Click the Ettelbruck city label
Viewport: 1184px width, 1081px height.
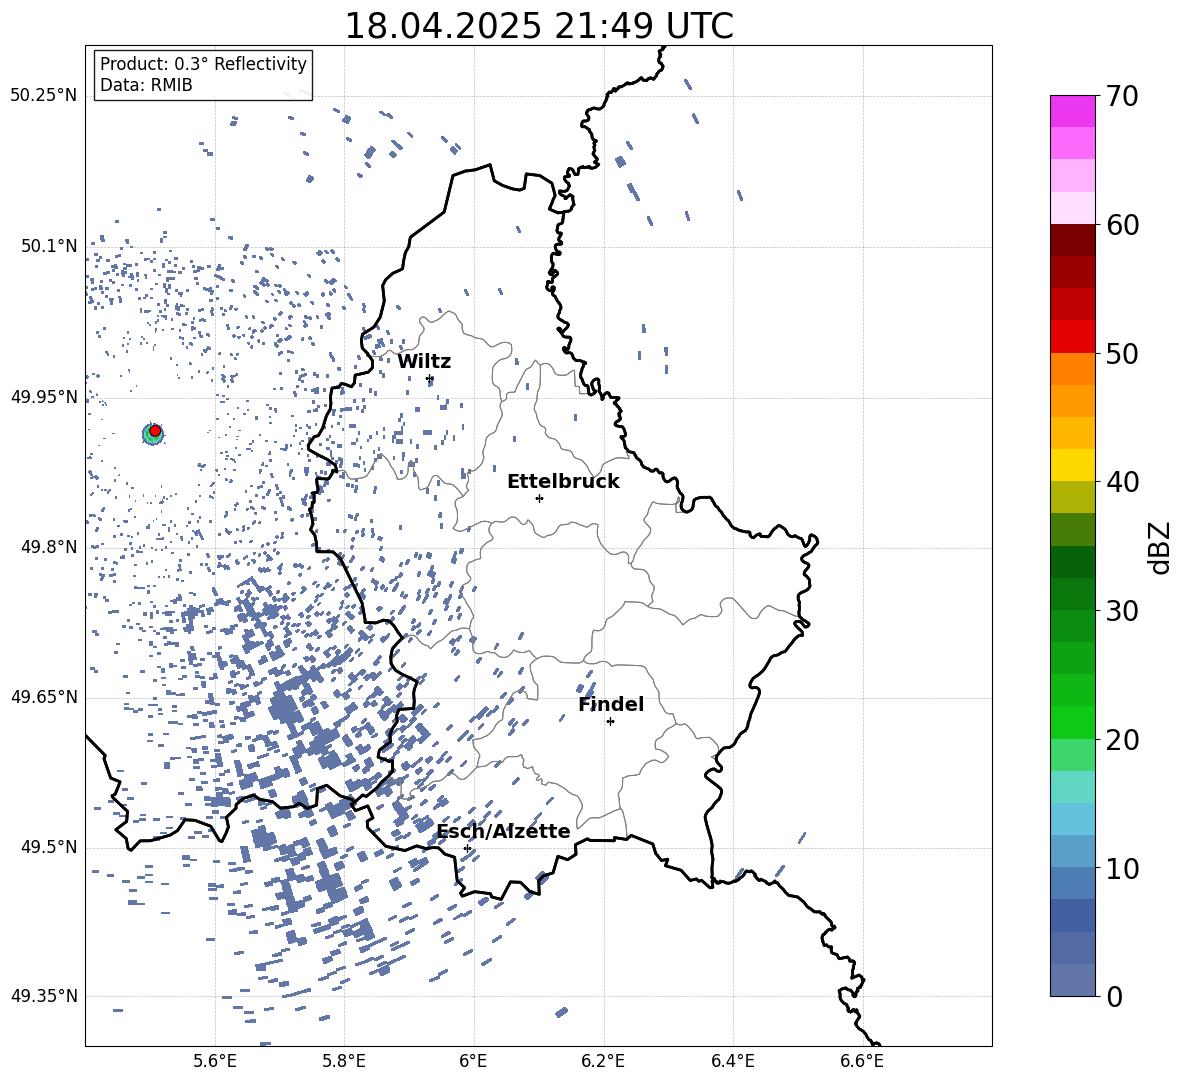[x=563, y=482]
